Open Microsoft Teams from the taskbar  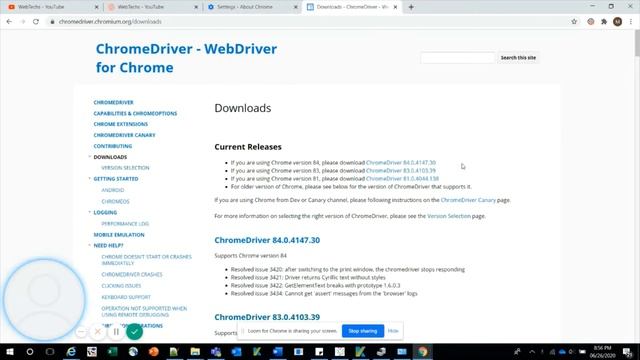coord(216,352)
